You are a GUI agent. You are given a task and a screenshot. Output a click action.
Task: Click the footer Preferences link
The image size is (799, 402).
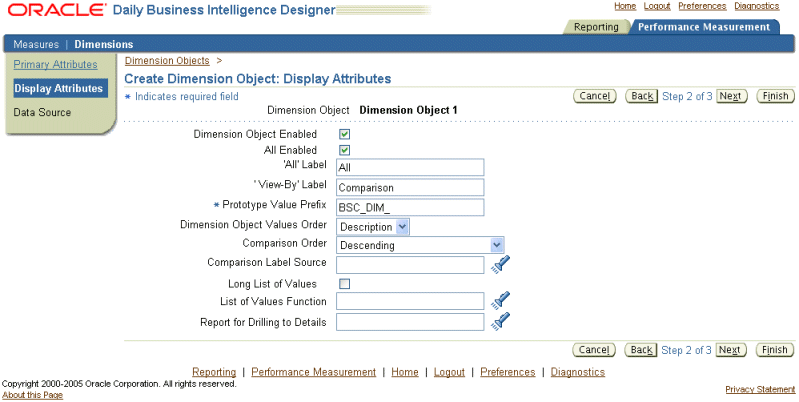pos(508,372)
